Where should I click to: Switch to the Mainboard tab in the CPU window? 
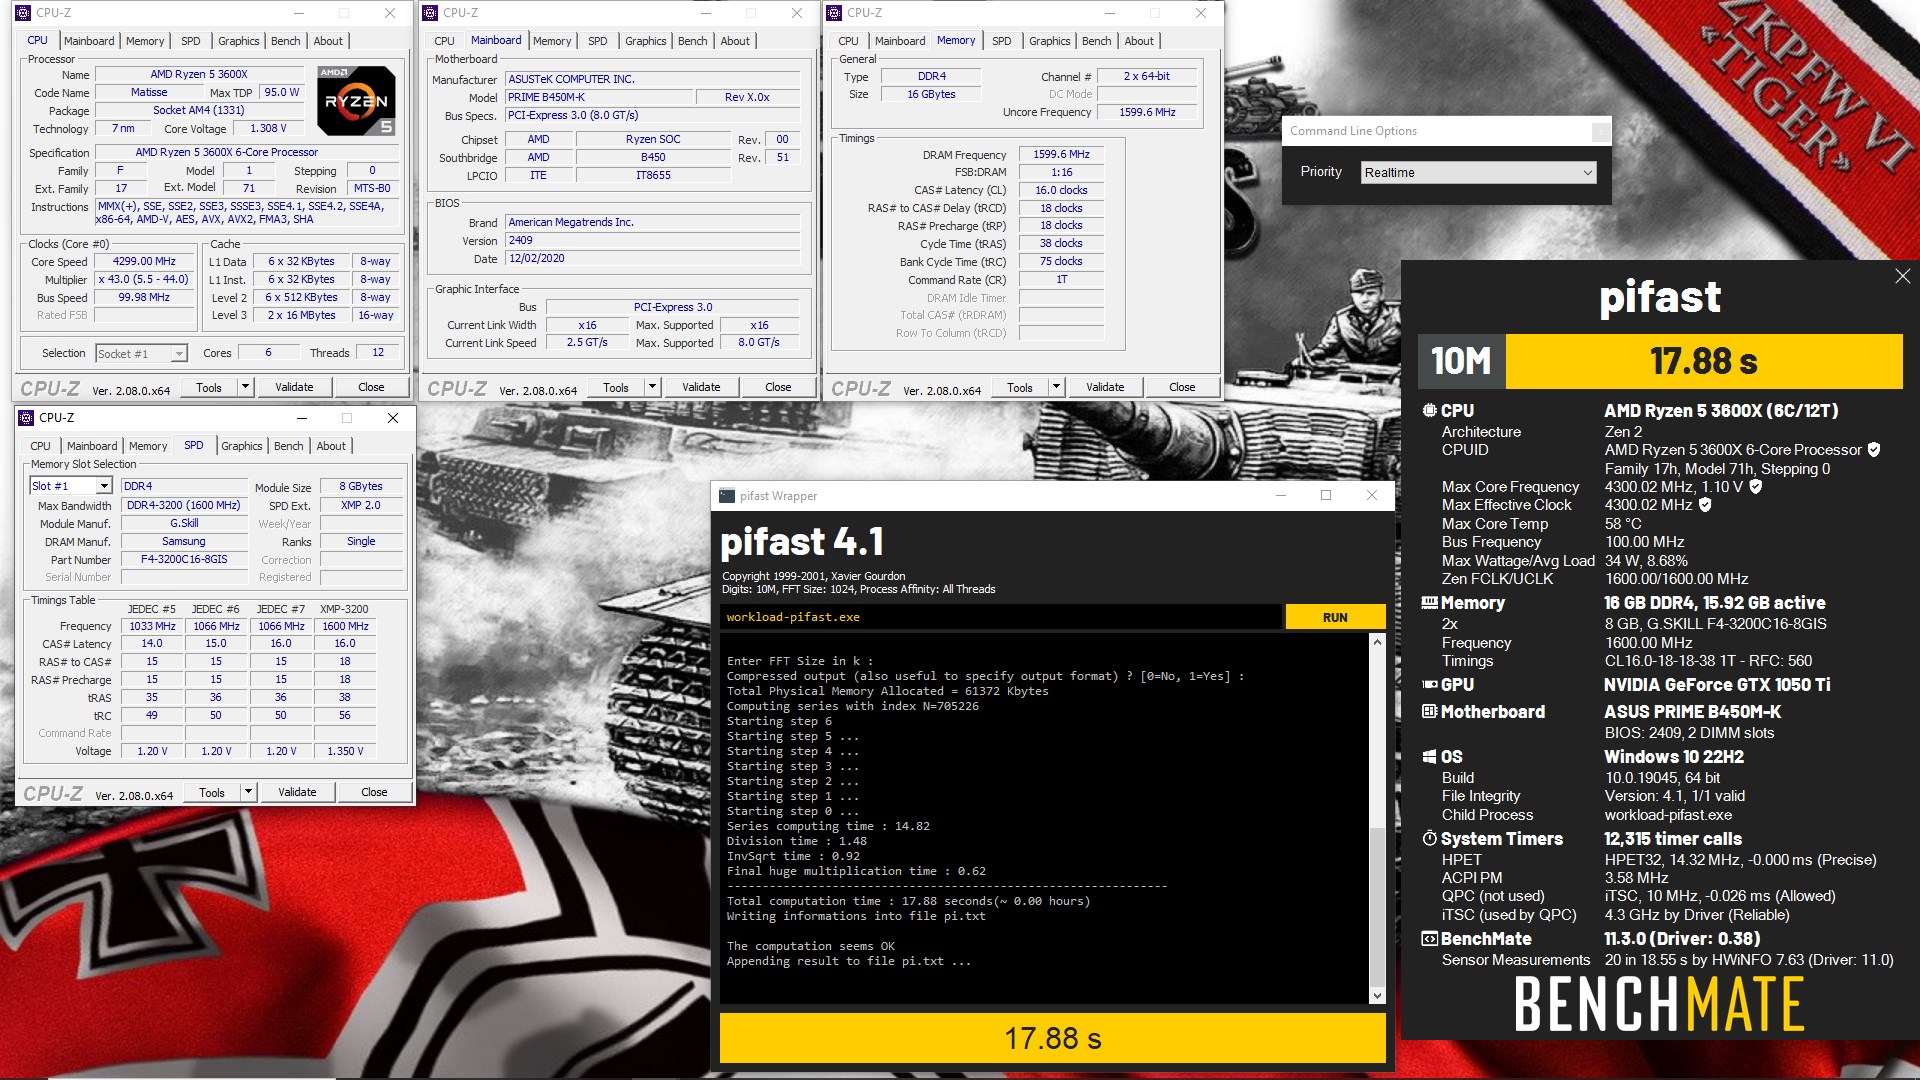click(x=89, y=41)
